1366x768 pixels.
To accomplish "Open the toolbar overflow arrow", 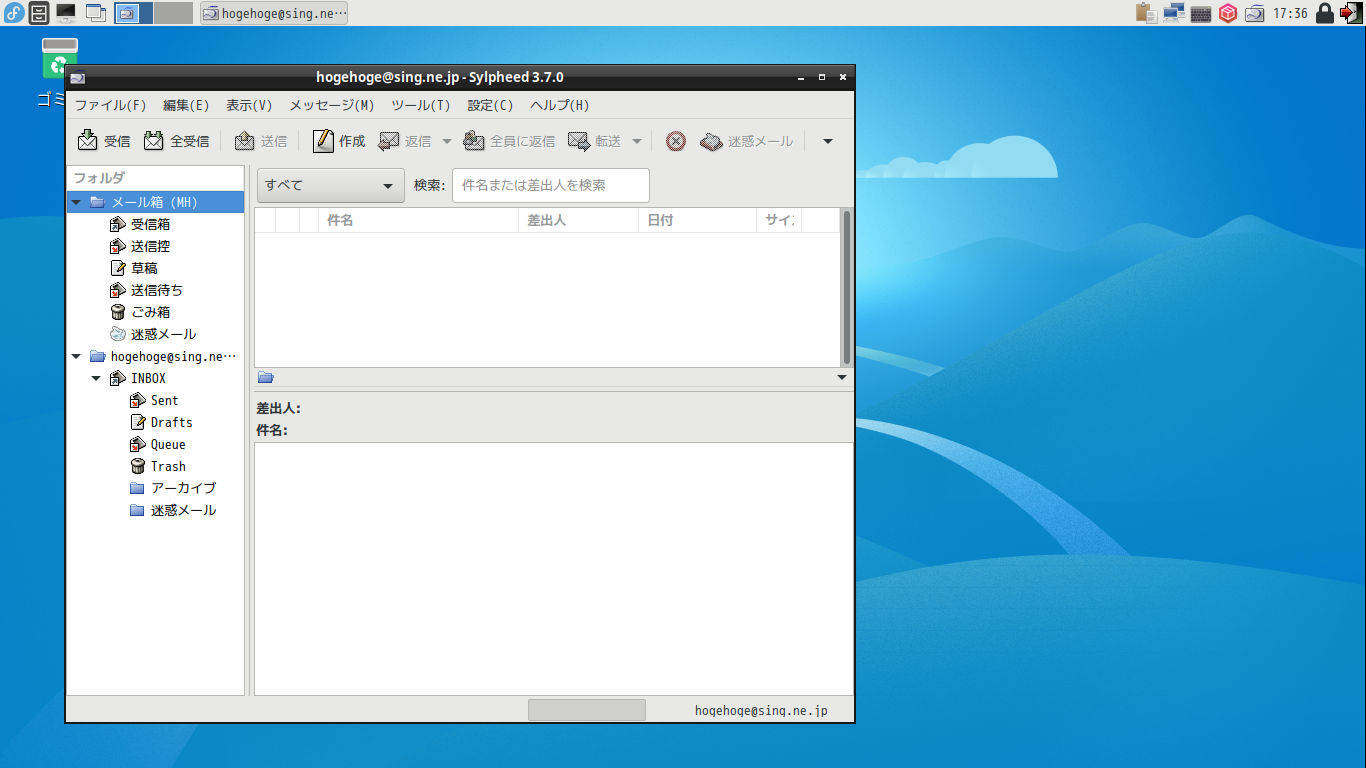I will click(828, 141).
